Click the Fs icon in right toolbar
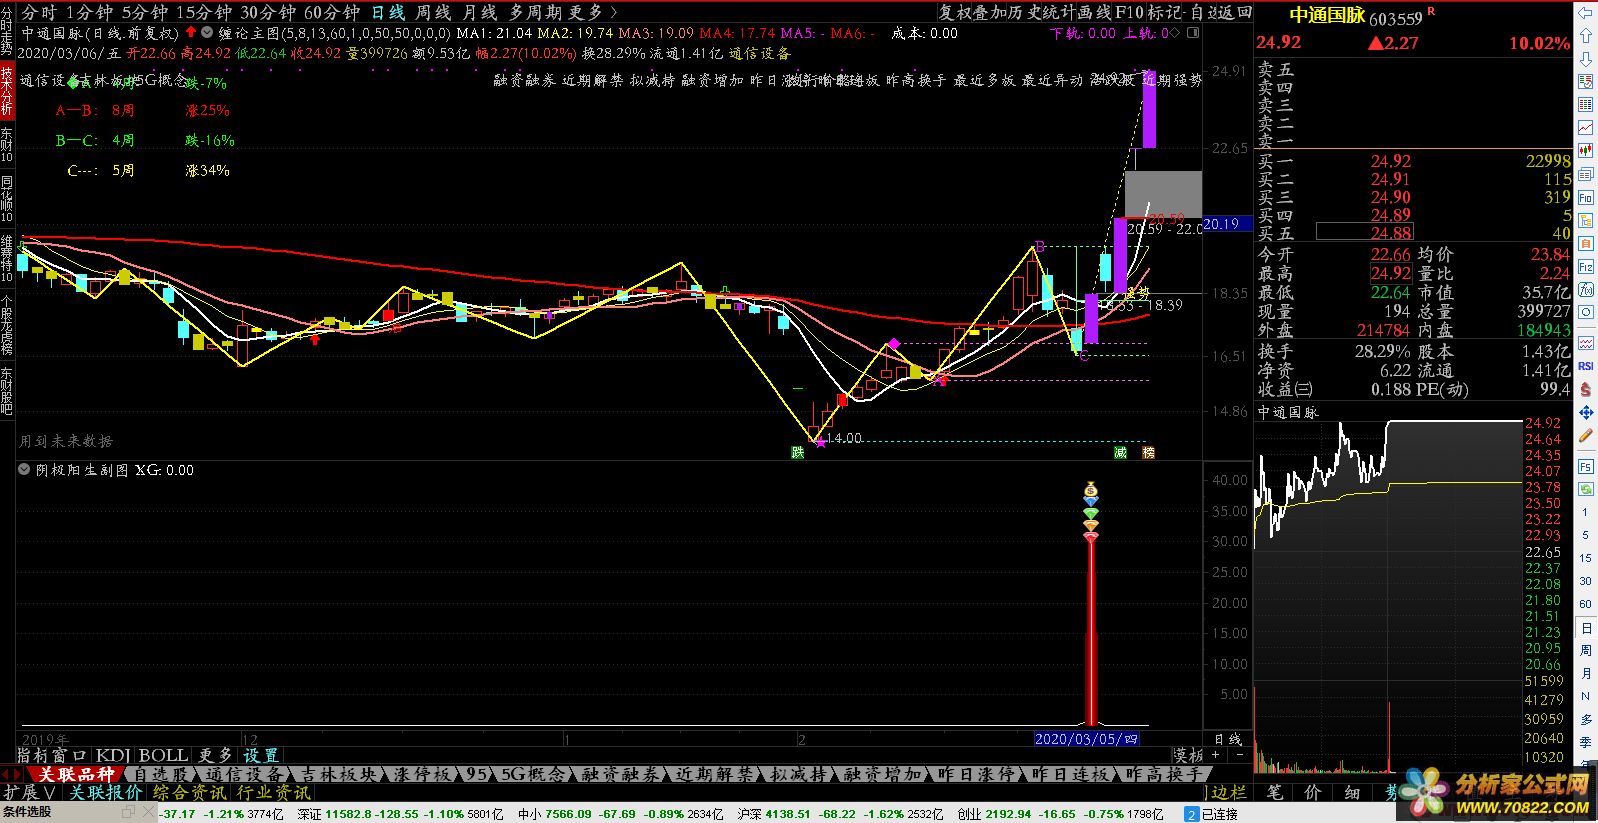This screenshot has width=1598, height=823. (1585, 466)
